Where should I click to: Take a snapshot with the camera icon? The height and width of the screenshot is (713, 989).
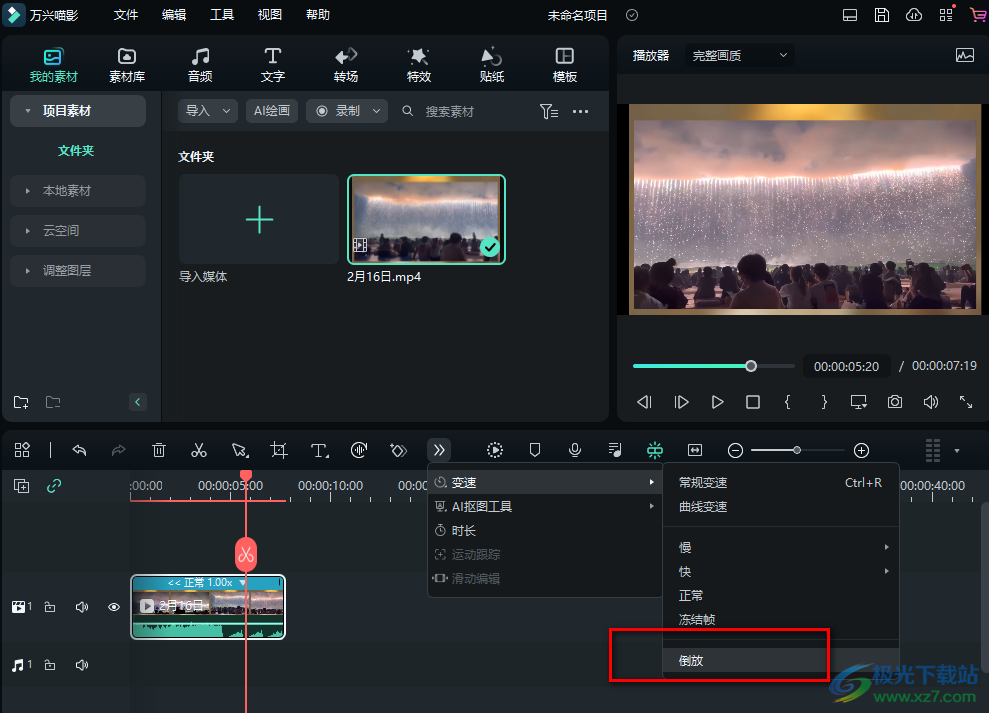coord(895,402)
